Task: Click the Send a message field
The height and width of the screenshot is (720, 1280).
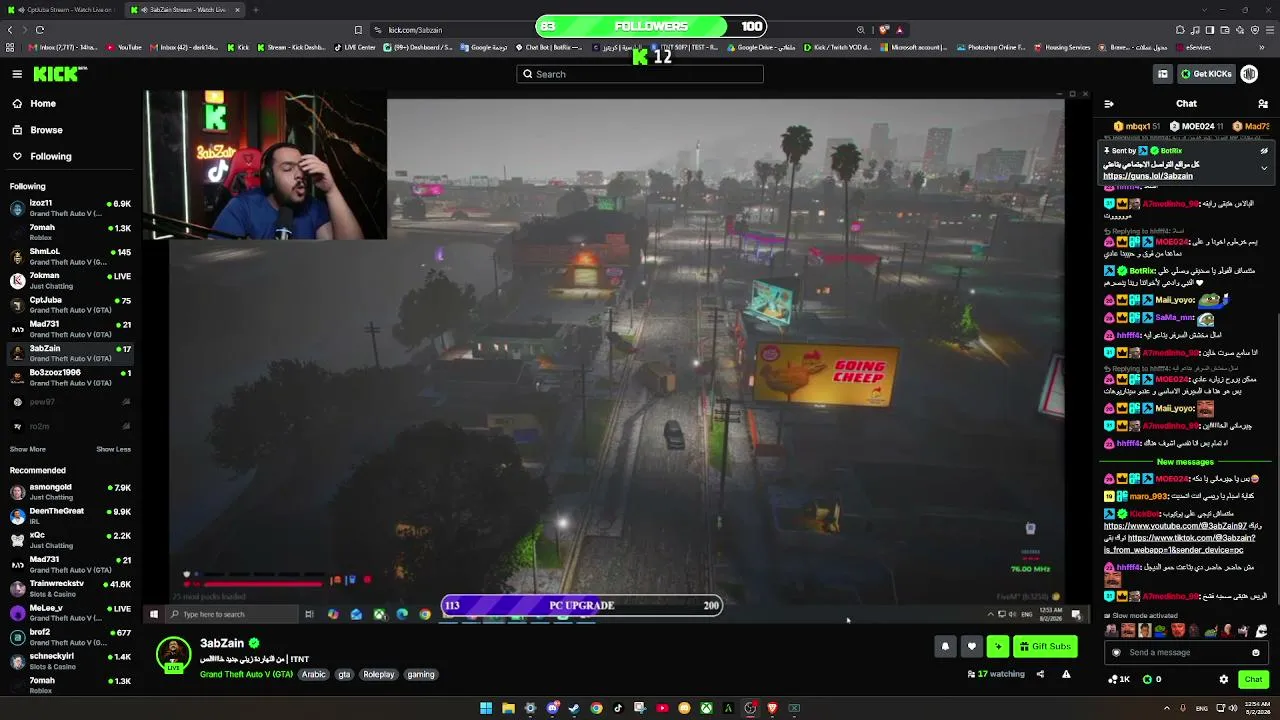Action: tap(1186, 653)
